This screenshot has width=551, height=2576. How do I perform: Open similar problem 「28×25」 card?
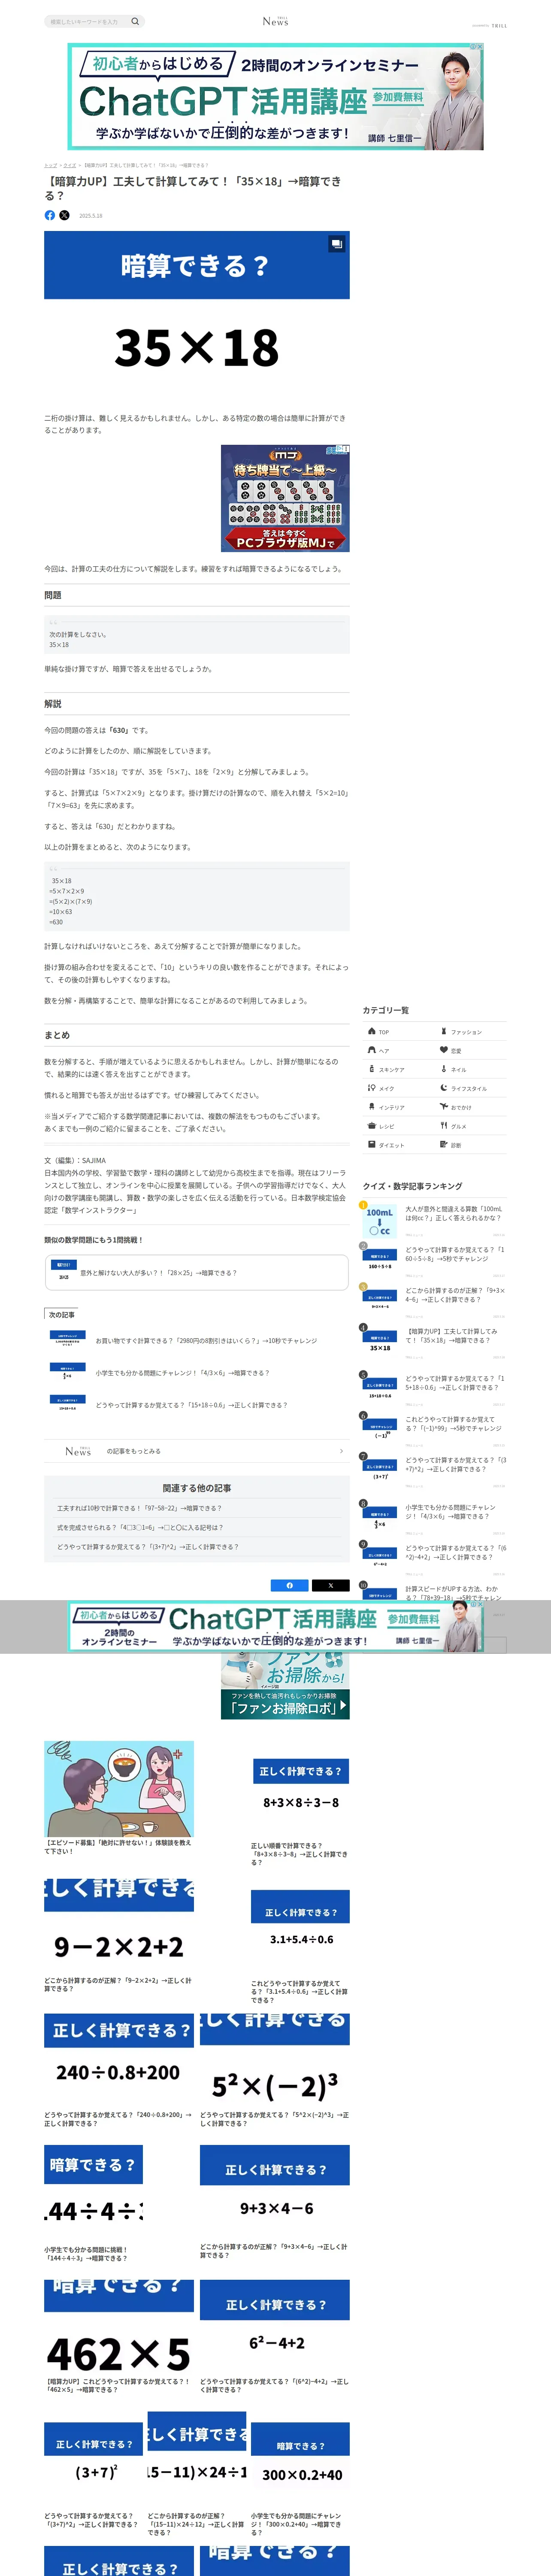coord(197,1273)
